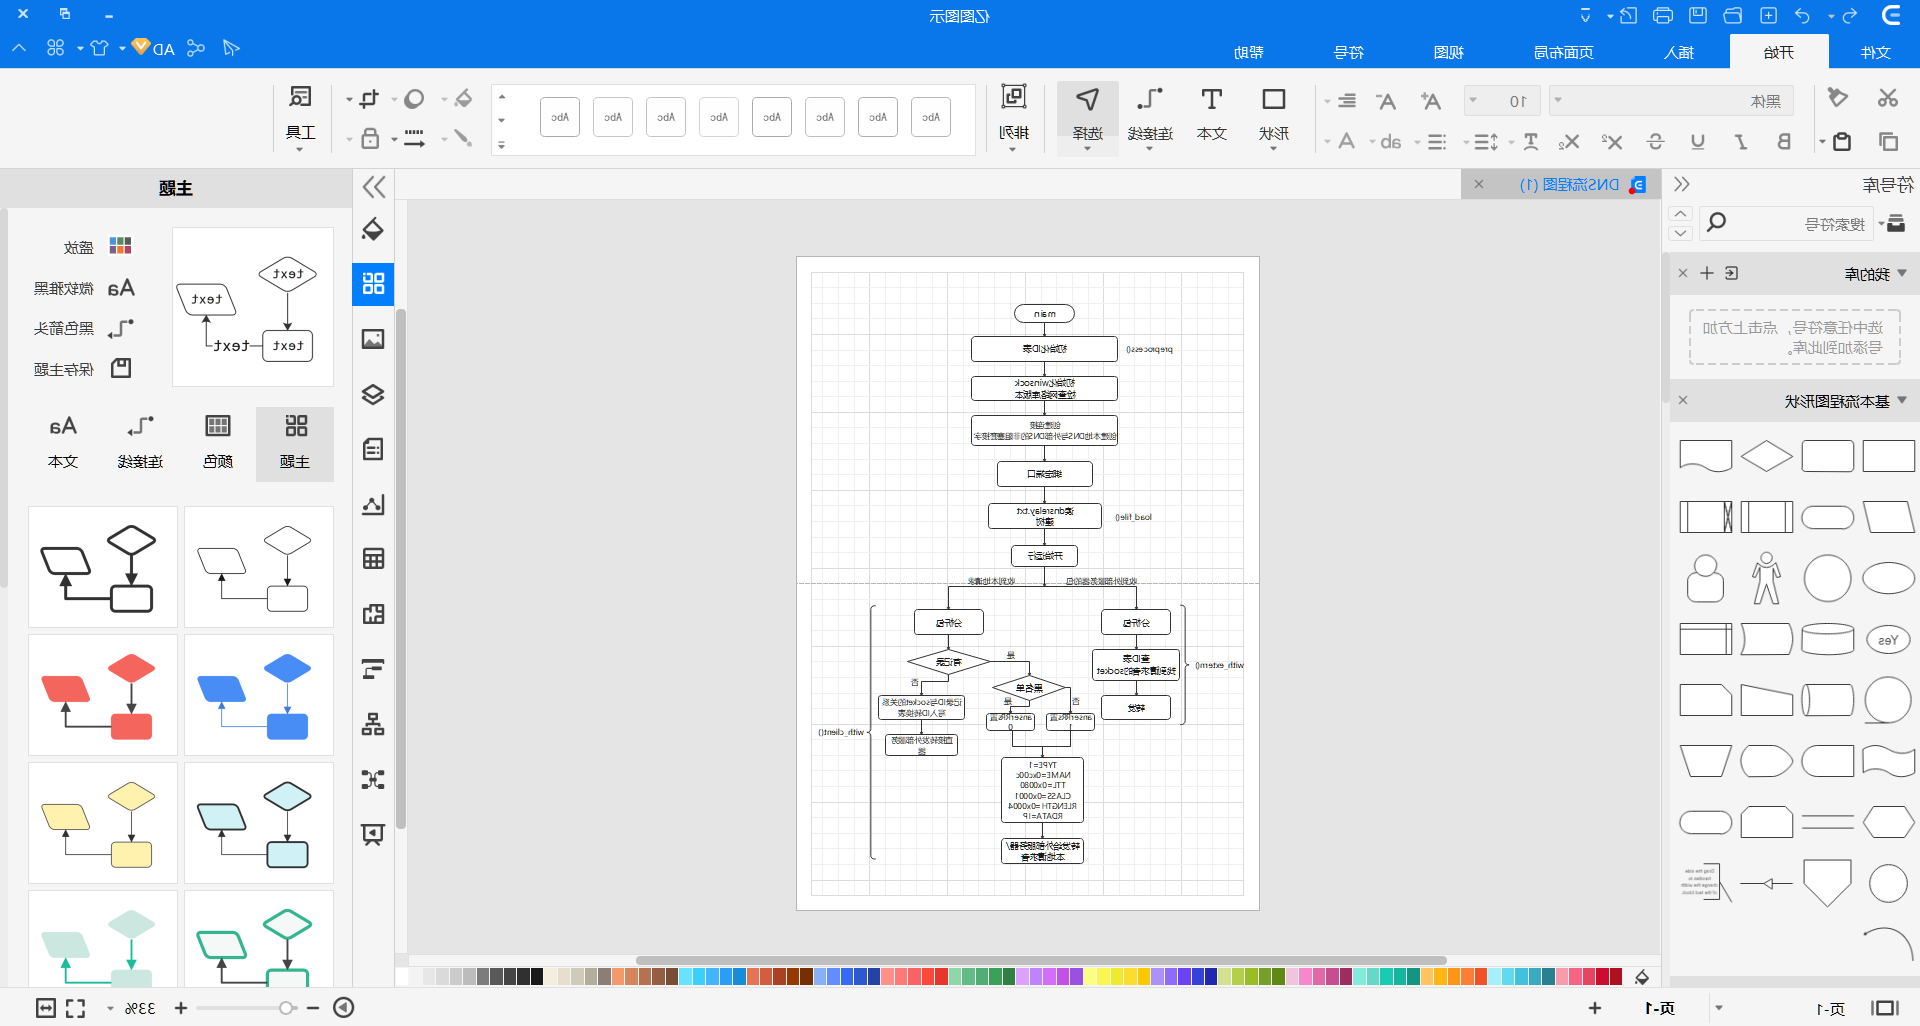Open the page settings sidebar icon
The width and height of the screenshot is (1920, 1026).
coord(373,449)
